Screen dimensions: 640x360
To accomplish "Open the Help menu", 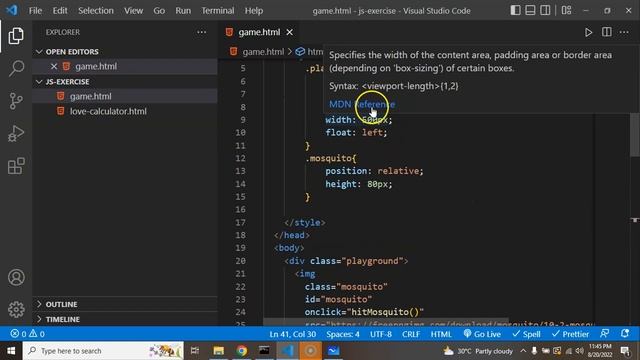I will (254, 11).
